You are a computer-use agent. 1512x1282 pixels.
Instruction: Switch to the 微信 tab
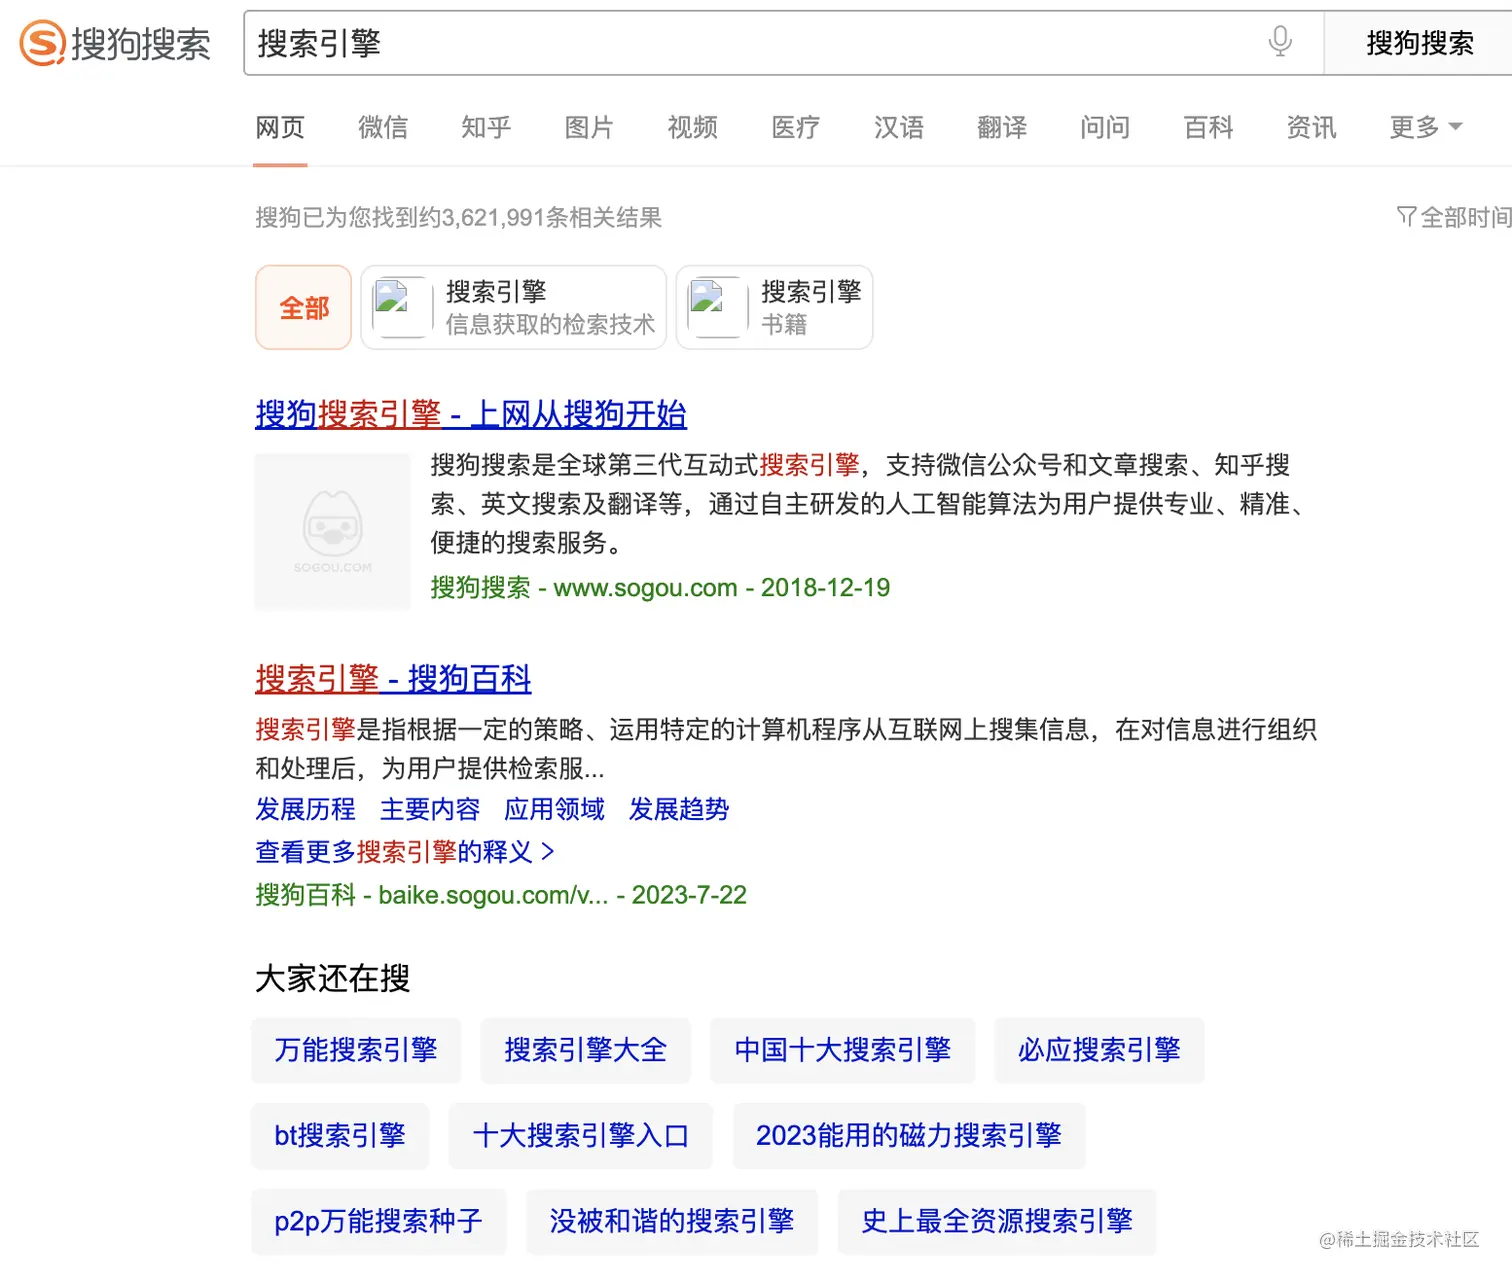point(383,127)
